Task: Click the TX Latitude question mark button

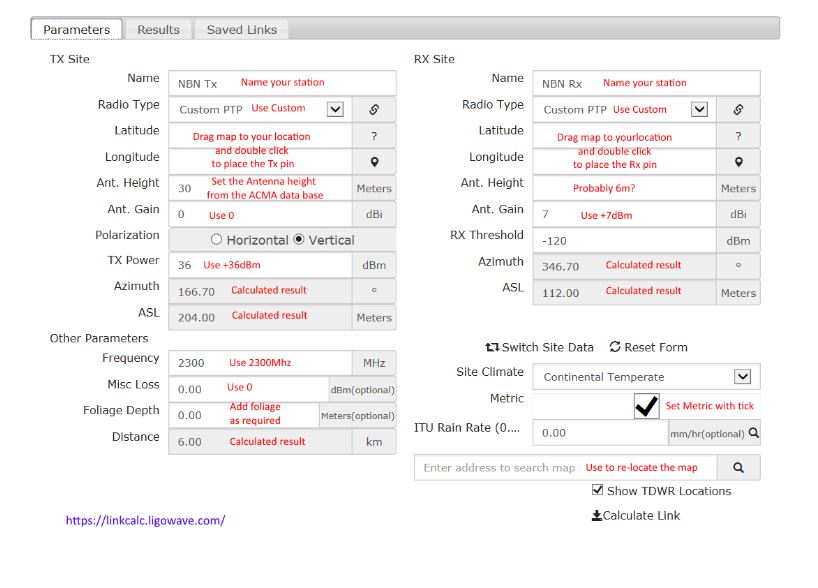Action: click(374, 136)
